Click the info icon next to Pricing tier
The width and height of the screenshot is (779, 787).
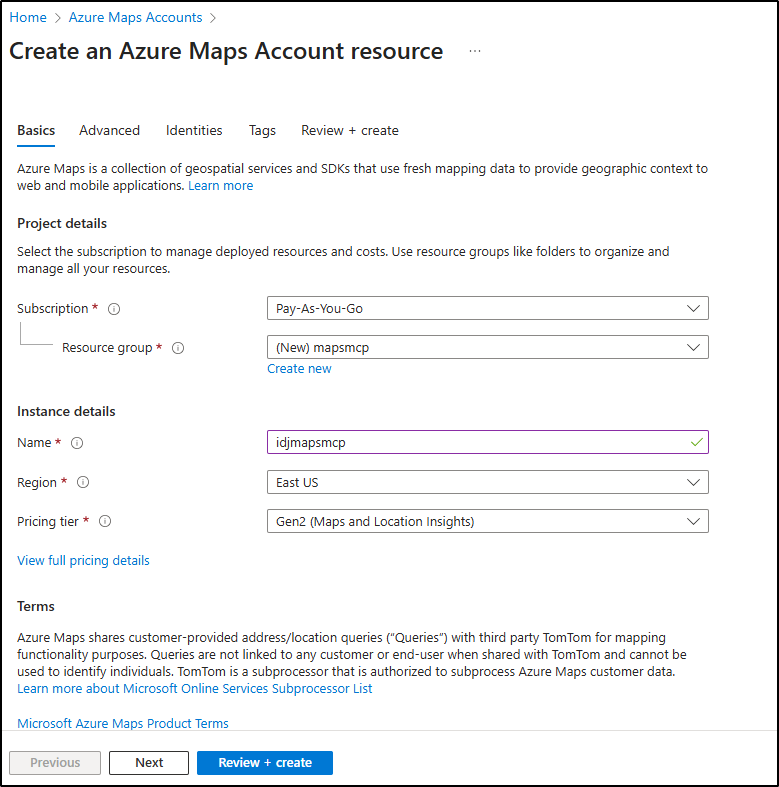pyautogui.click(x=105, y=521)
